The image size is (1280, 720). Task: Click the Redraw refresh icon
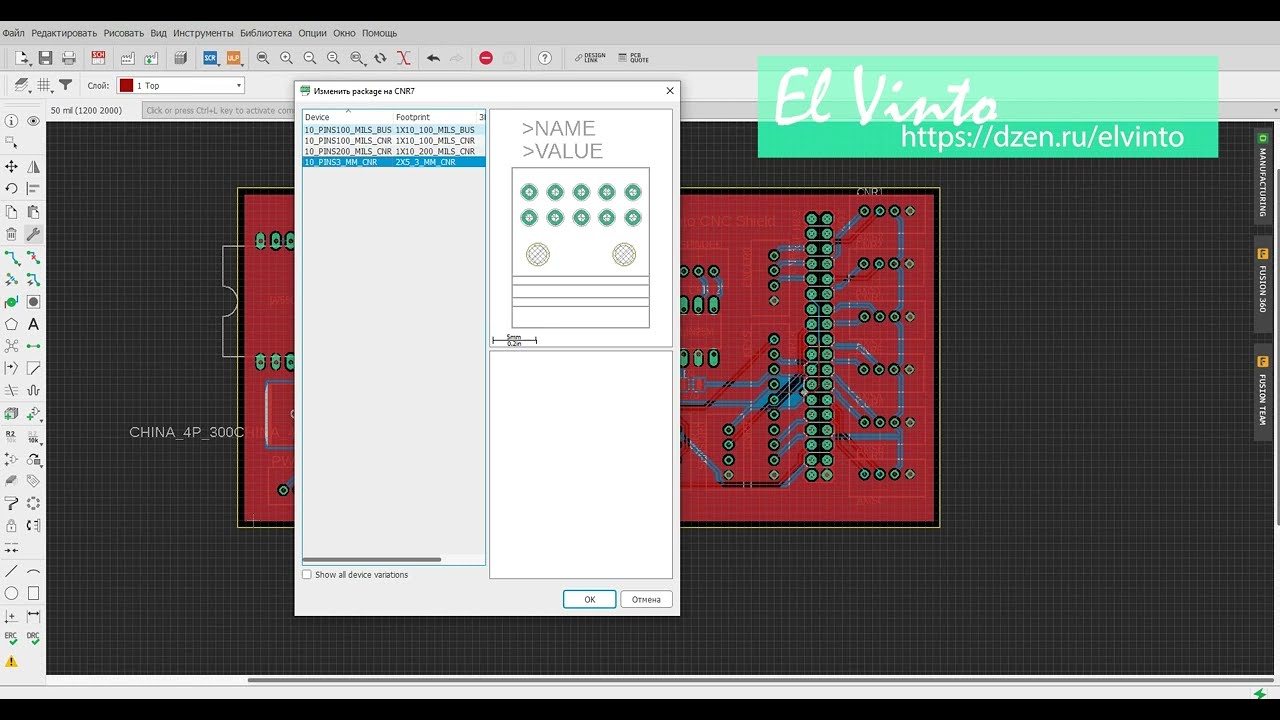(x=380, y=58)
